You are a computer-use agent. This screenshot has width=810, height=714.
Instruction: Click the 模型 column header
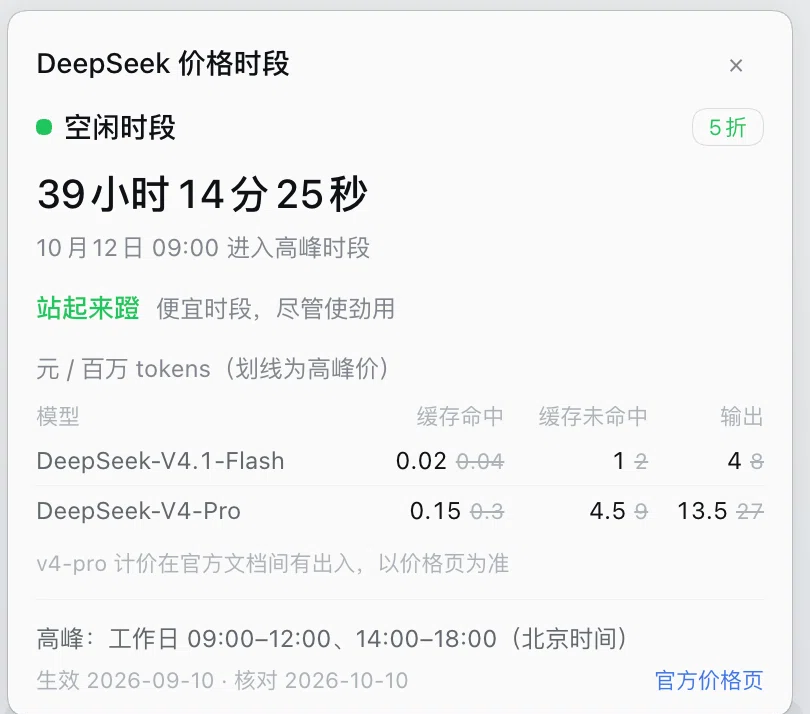(x=58, y=416)
